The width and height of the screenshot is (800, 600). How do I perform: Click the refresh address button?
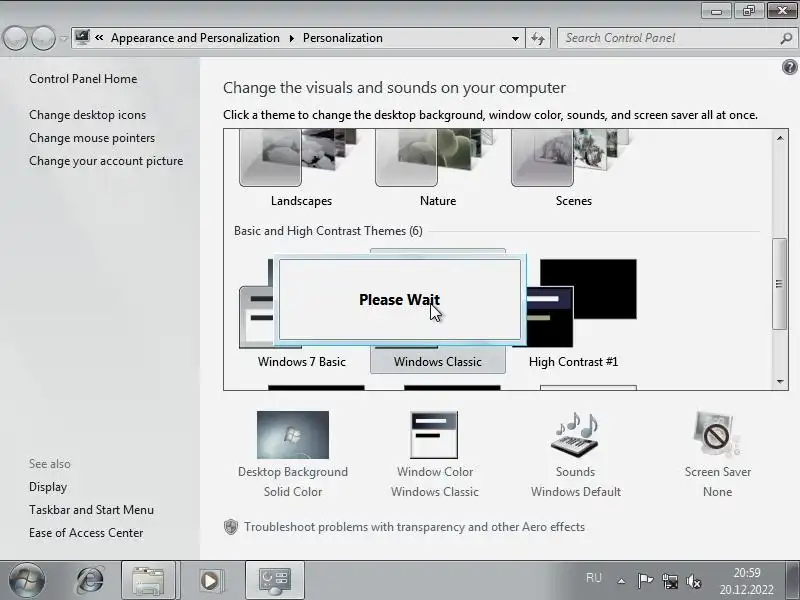coord(538,38)
